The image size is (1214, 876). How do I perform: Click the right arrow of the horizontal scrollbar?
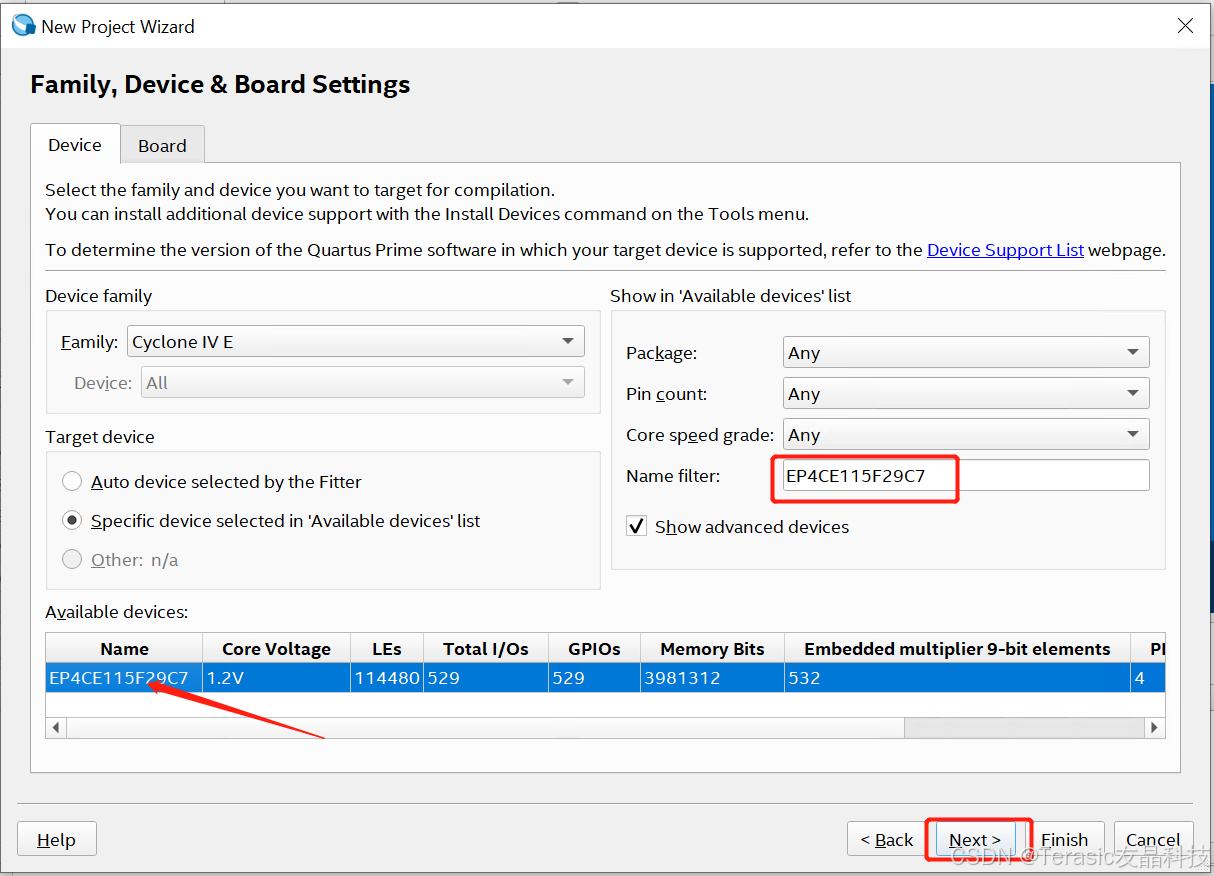(1155, 727)
